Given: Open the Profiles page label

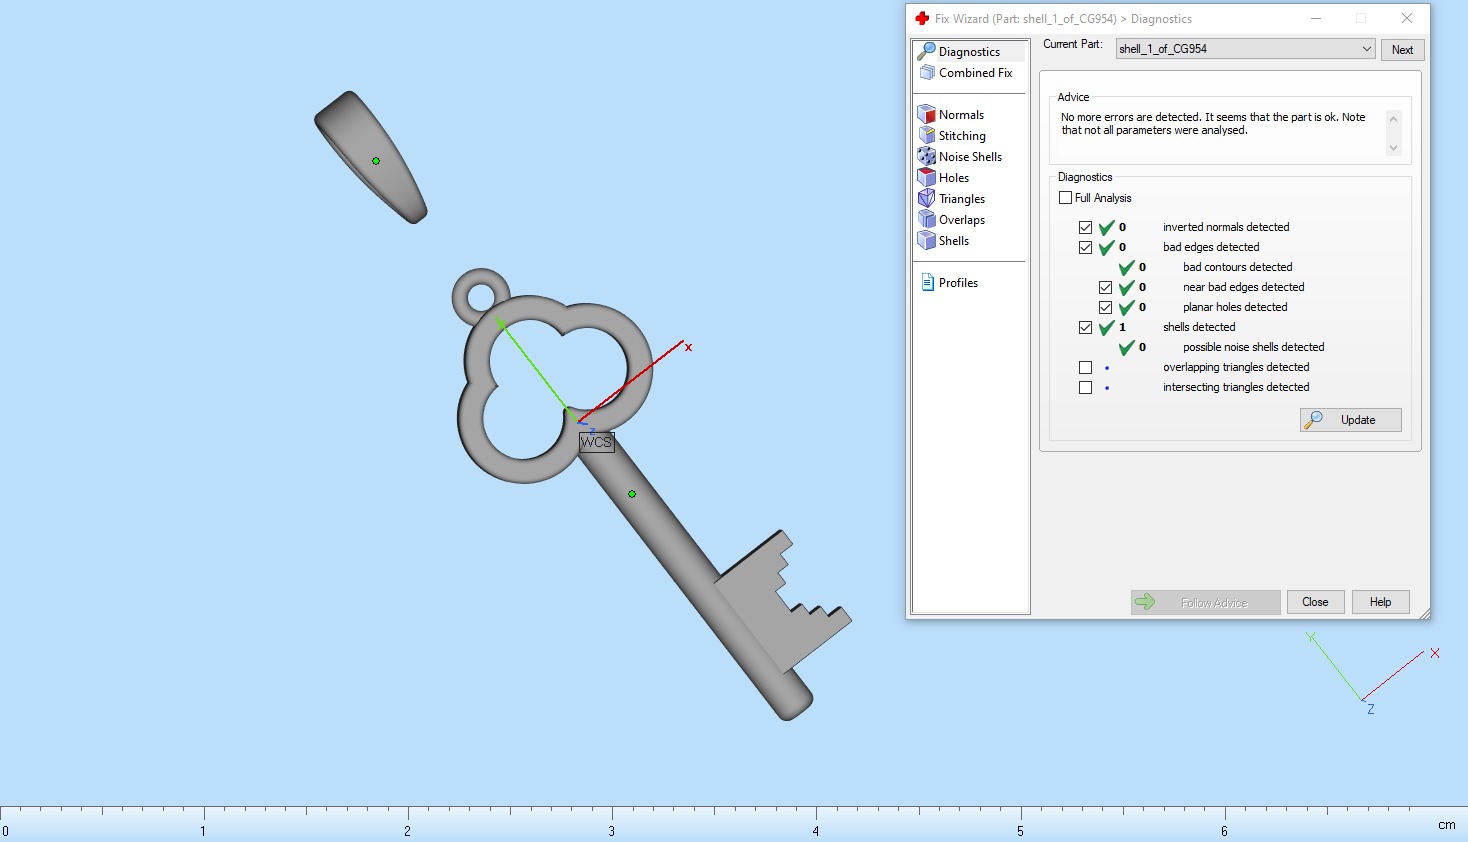Looking at the screenshot, I should click(x=958, y=283).
